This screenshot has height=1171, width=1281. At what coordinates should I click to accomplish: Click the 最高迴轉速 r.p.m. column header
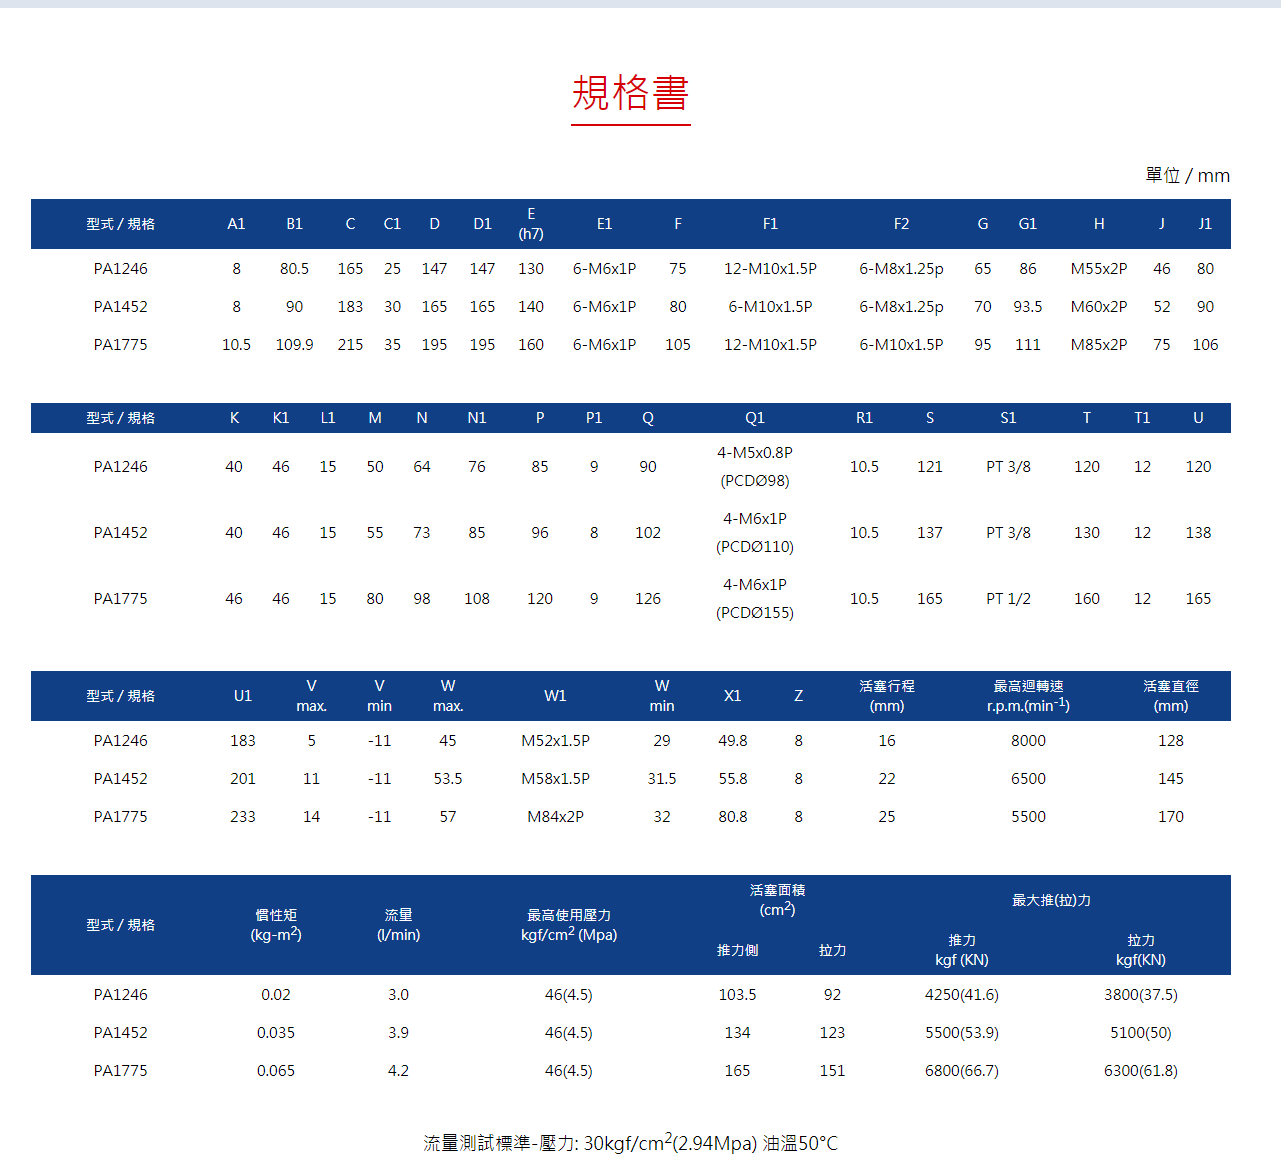click(x=1028, y=696)
